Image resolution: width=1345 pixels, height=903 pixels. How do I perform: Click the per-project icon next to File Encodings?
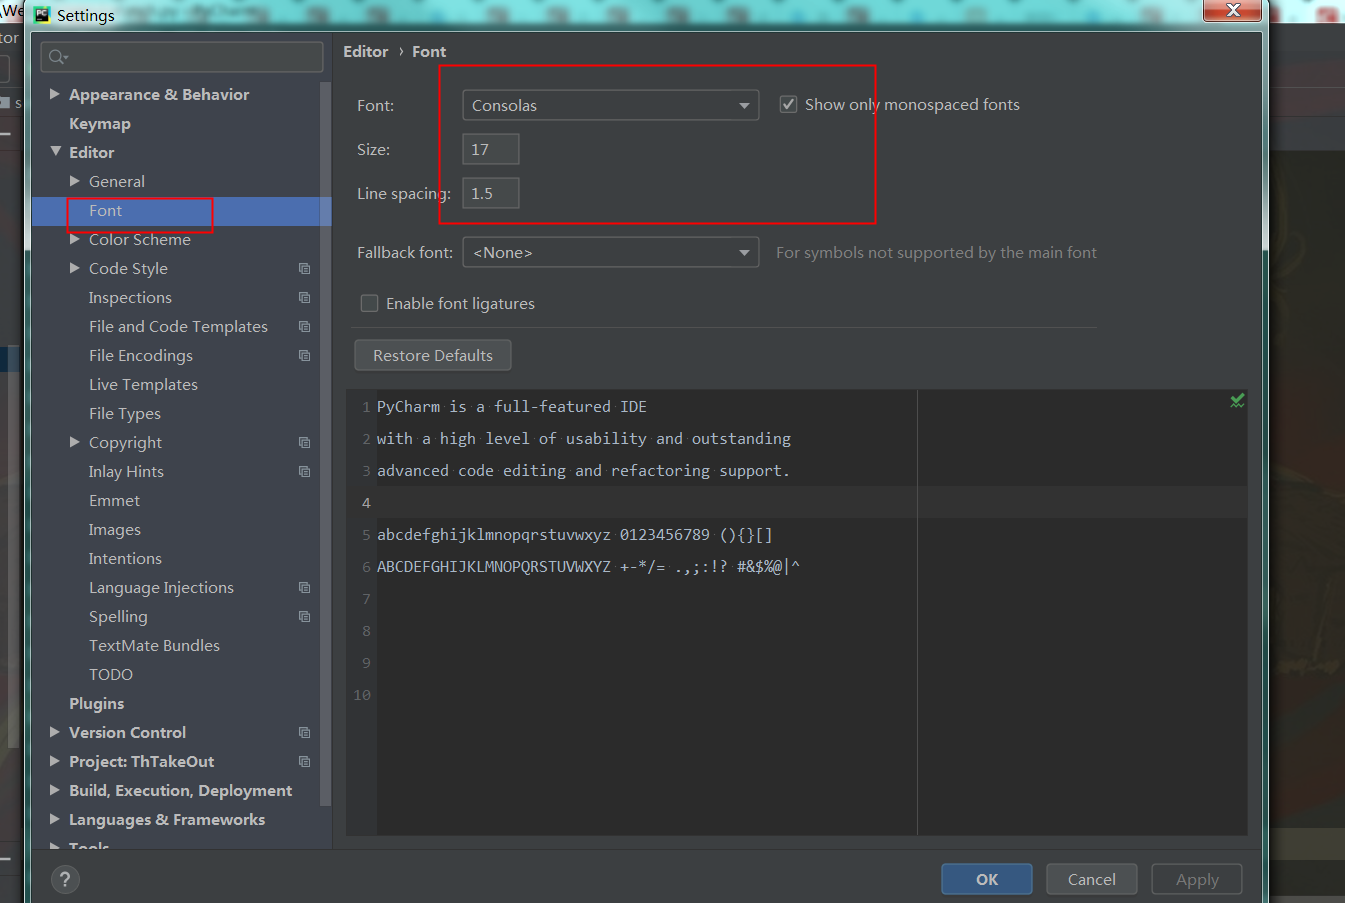point(304,355)
